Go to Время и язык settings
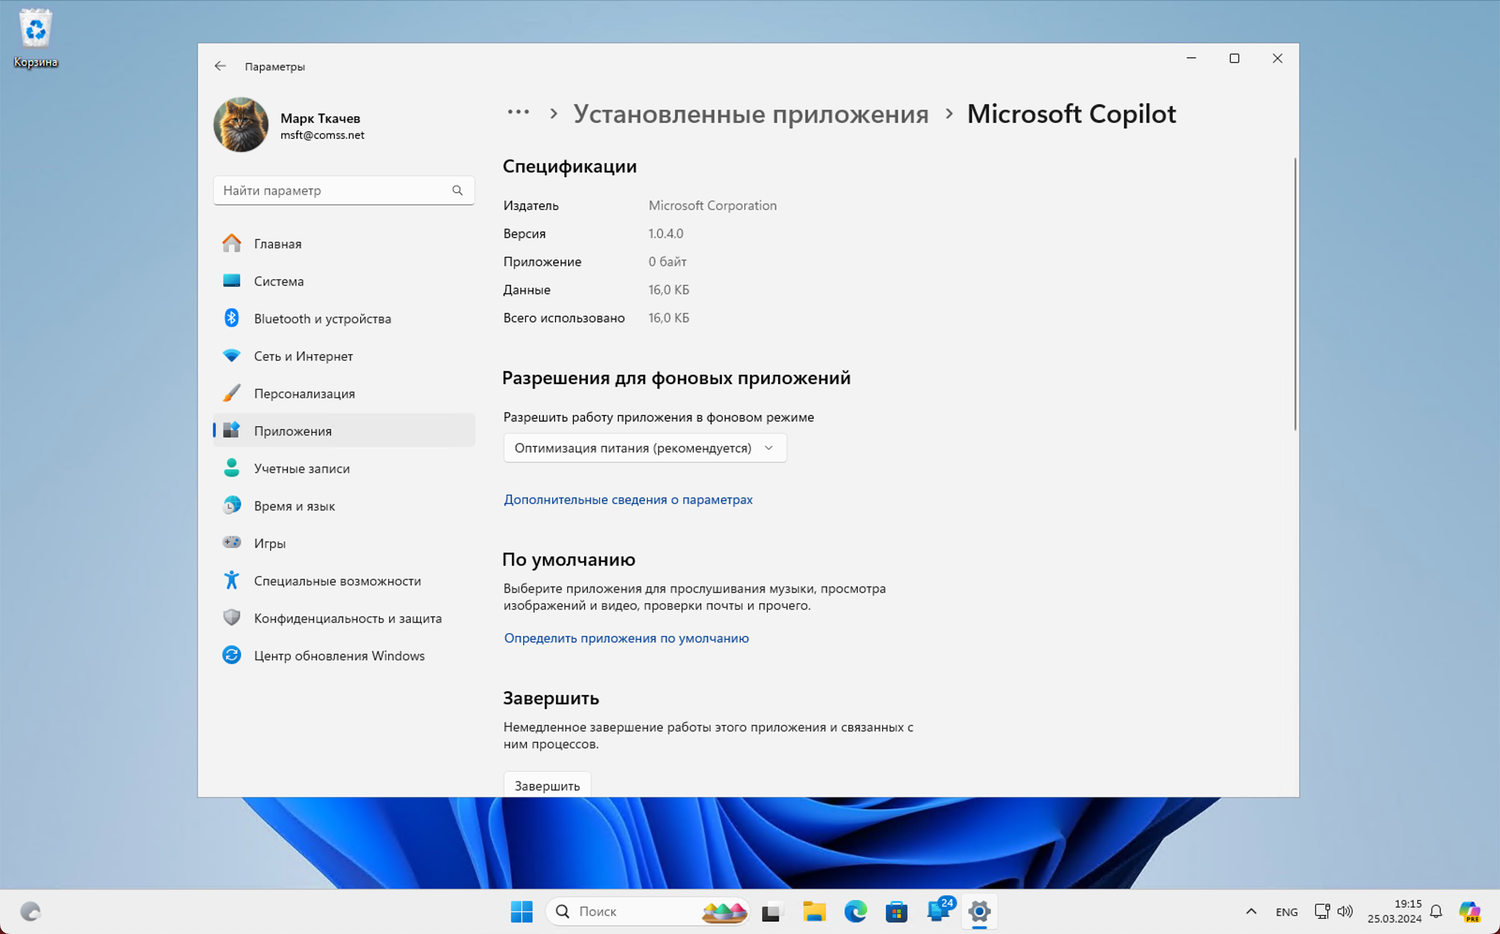This screenshot has height=934, width=1500. coord(344,506)
